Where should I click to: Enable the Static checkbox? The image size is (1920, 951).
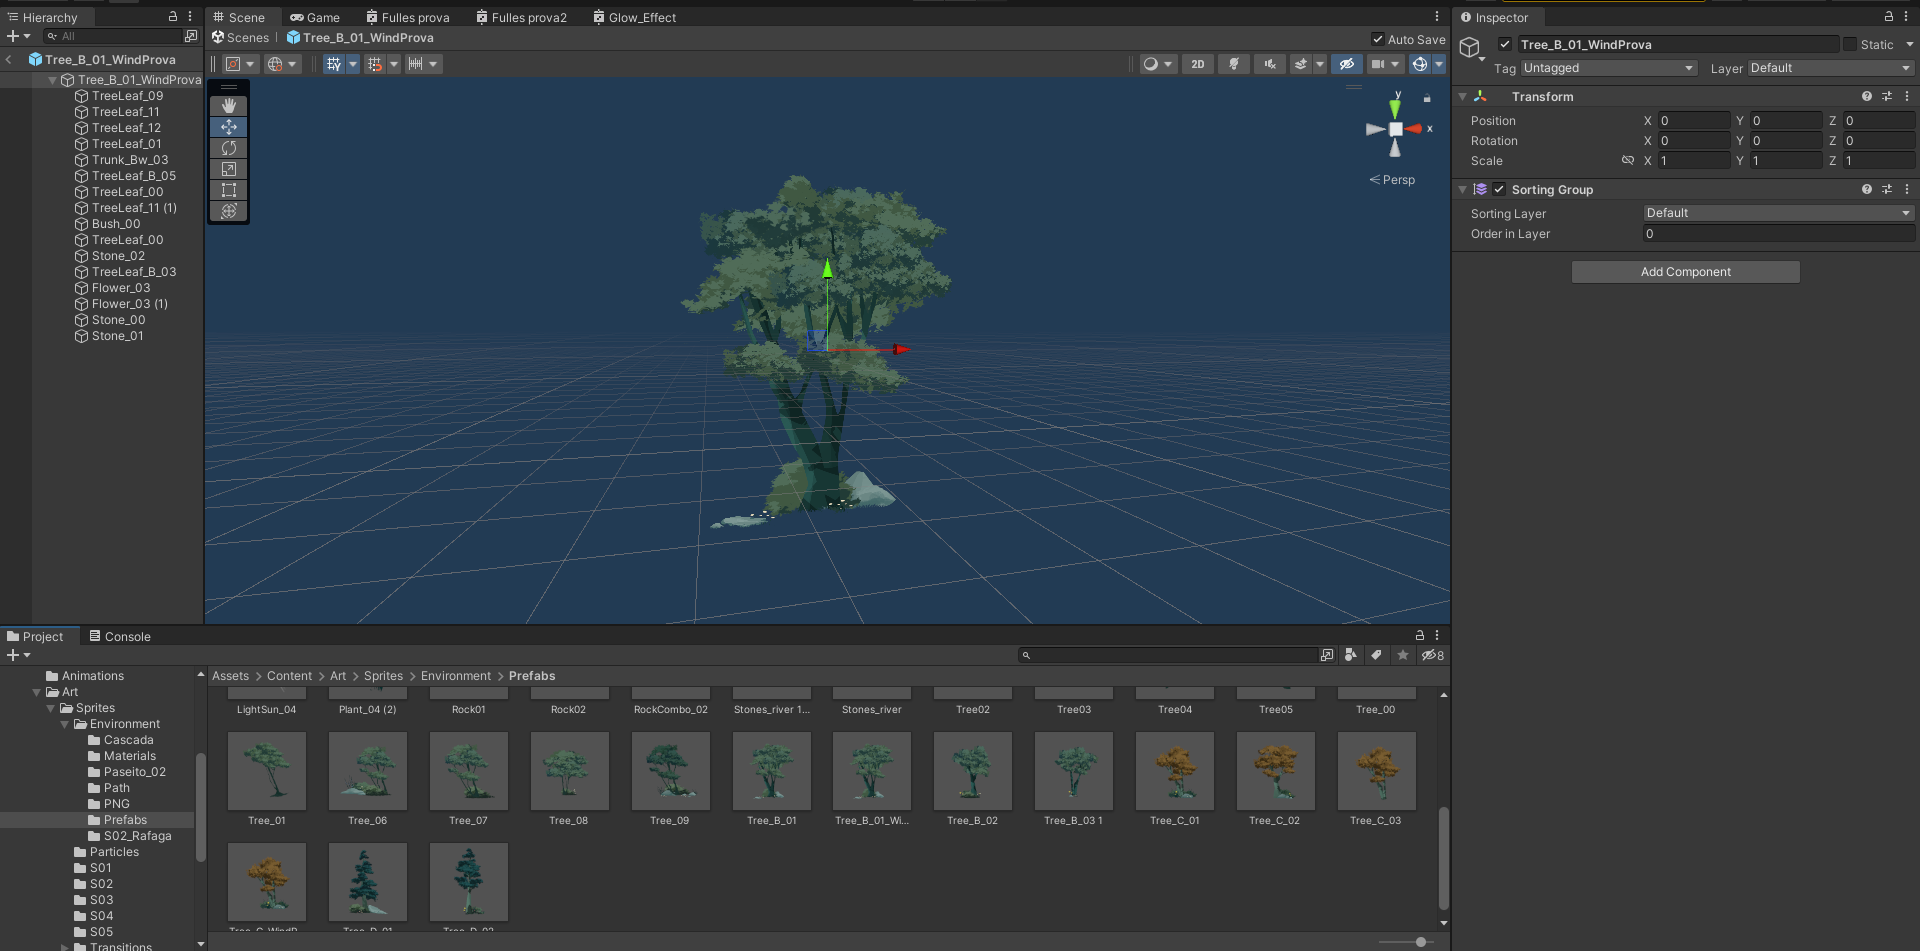point(1850,44)
